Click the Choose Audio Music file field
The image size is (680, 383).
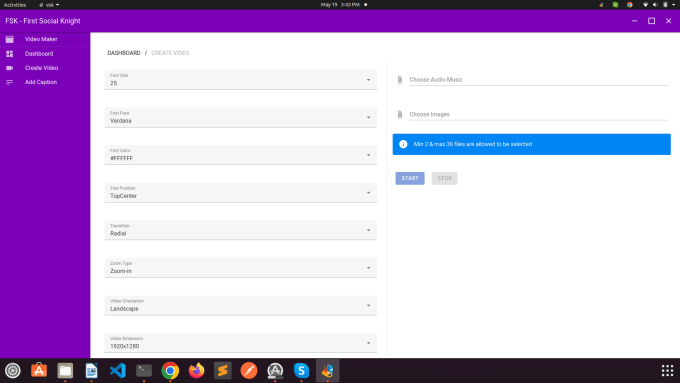[539, 80]
